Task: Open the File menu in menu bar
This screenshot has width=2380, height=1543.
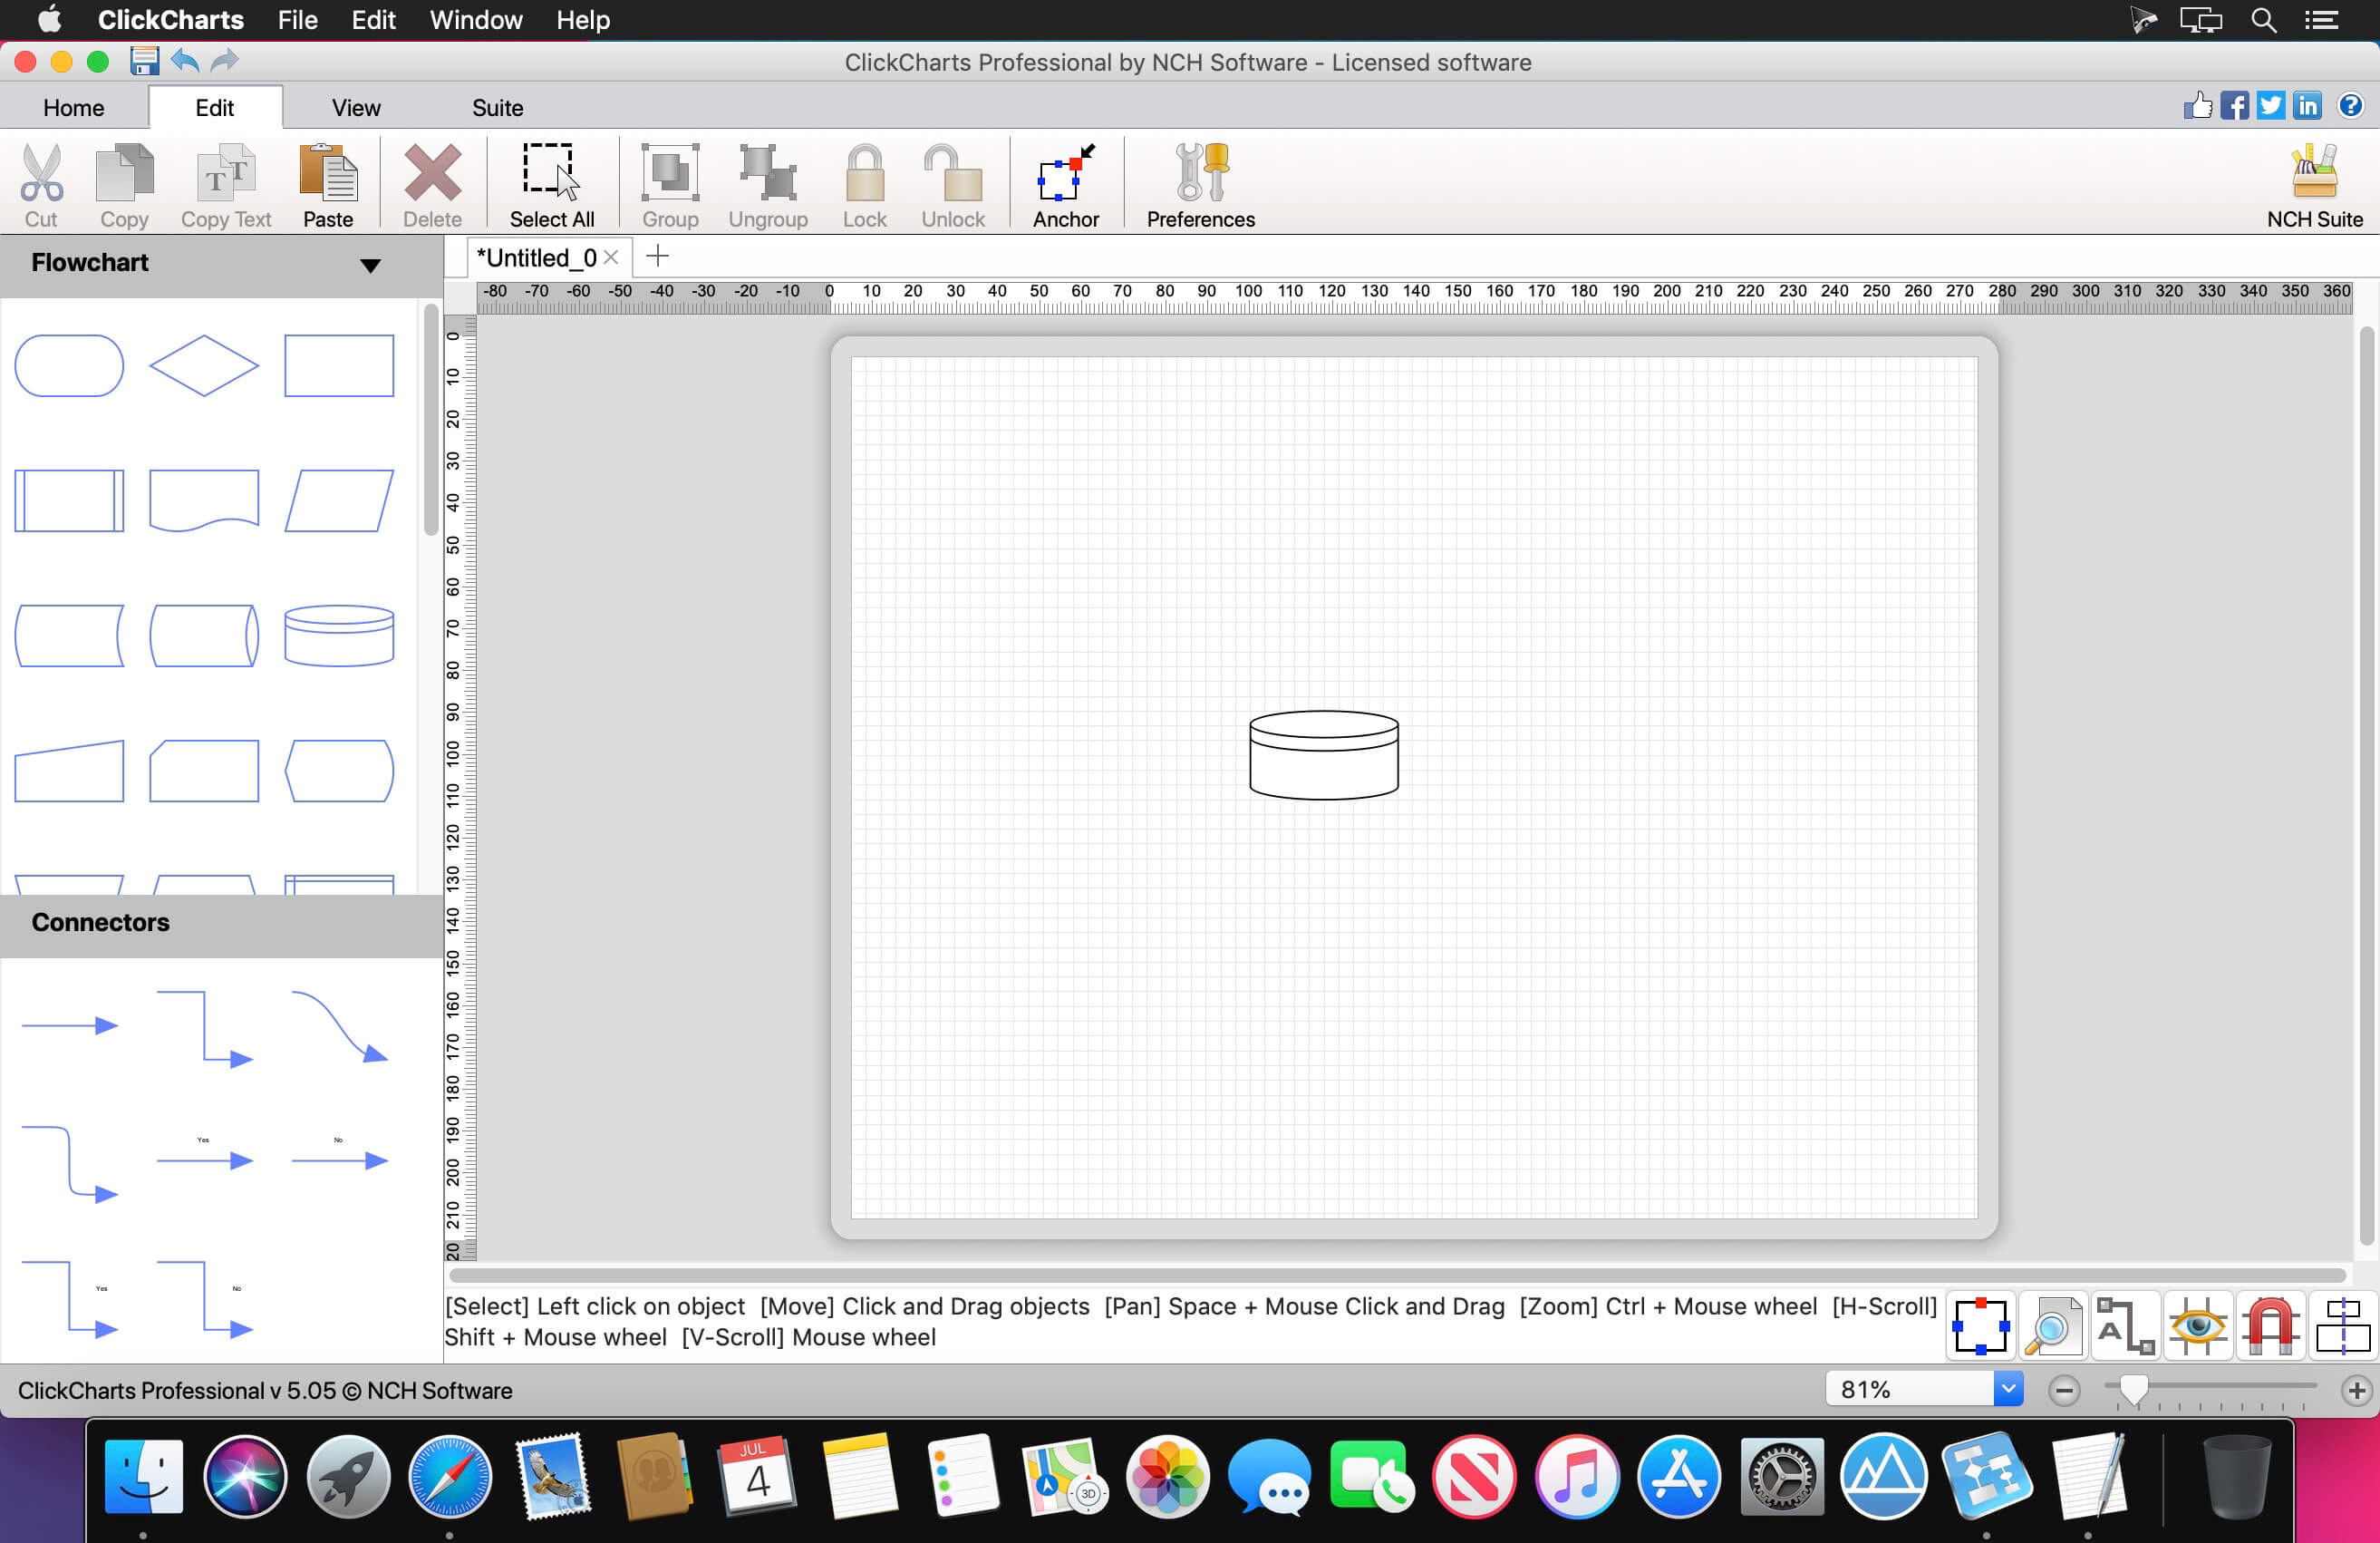Action: [297, 20]
